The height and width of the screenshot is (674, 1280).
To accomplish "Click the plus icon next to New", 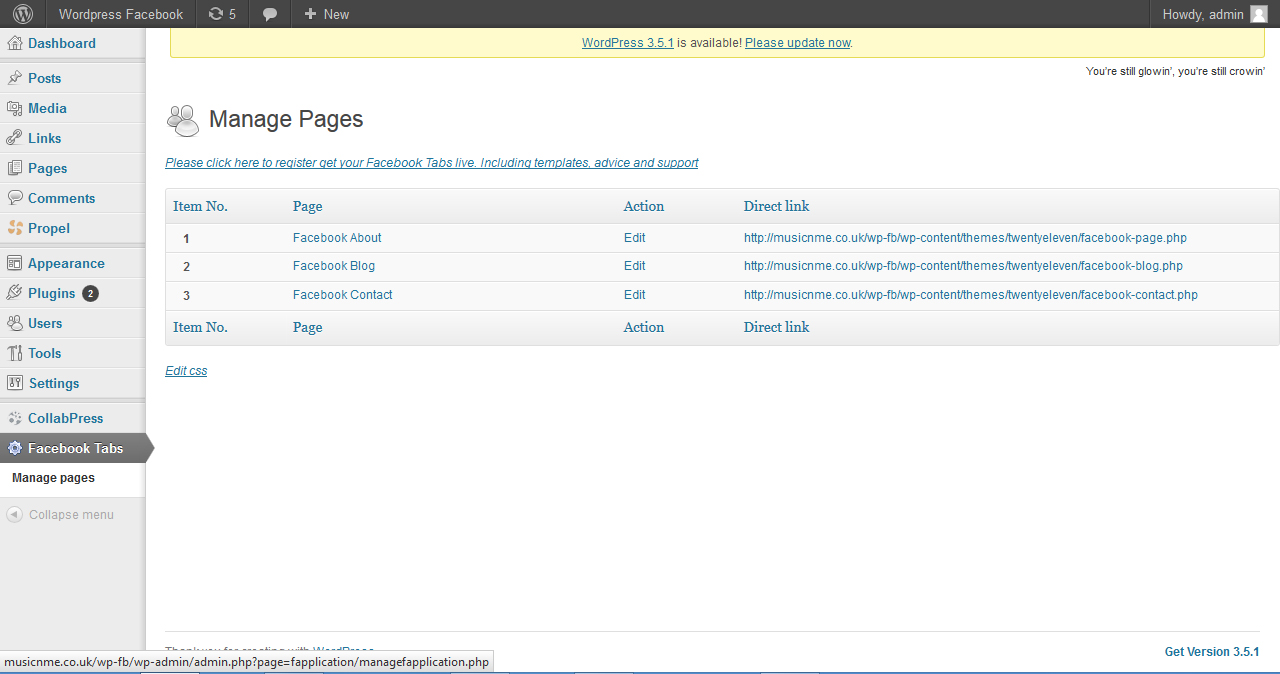I will (310, 14).
